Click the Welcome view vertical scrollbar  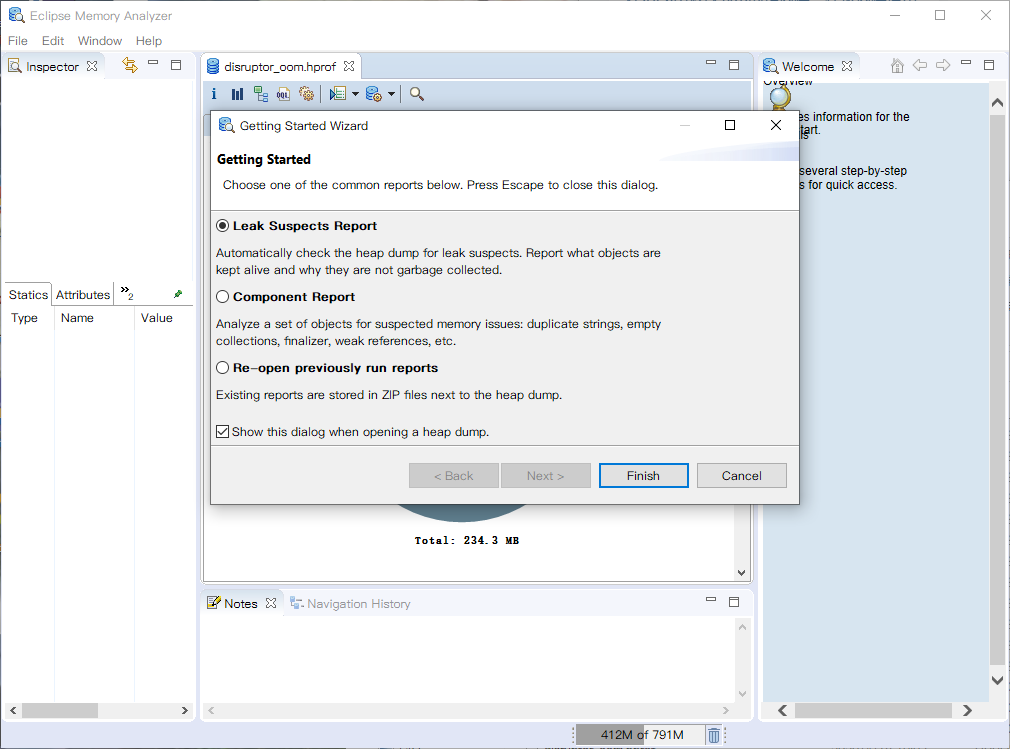[x=997, y=389]
